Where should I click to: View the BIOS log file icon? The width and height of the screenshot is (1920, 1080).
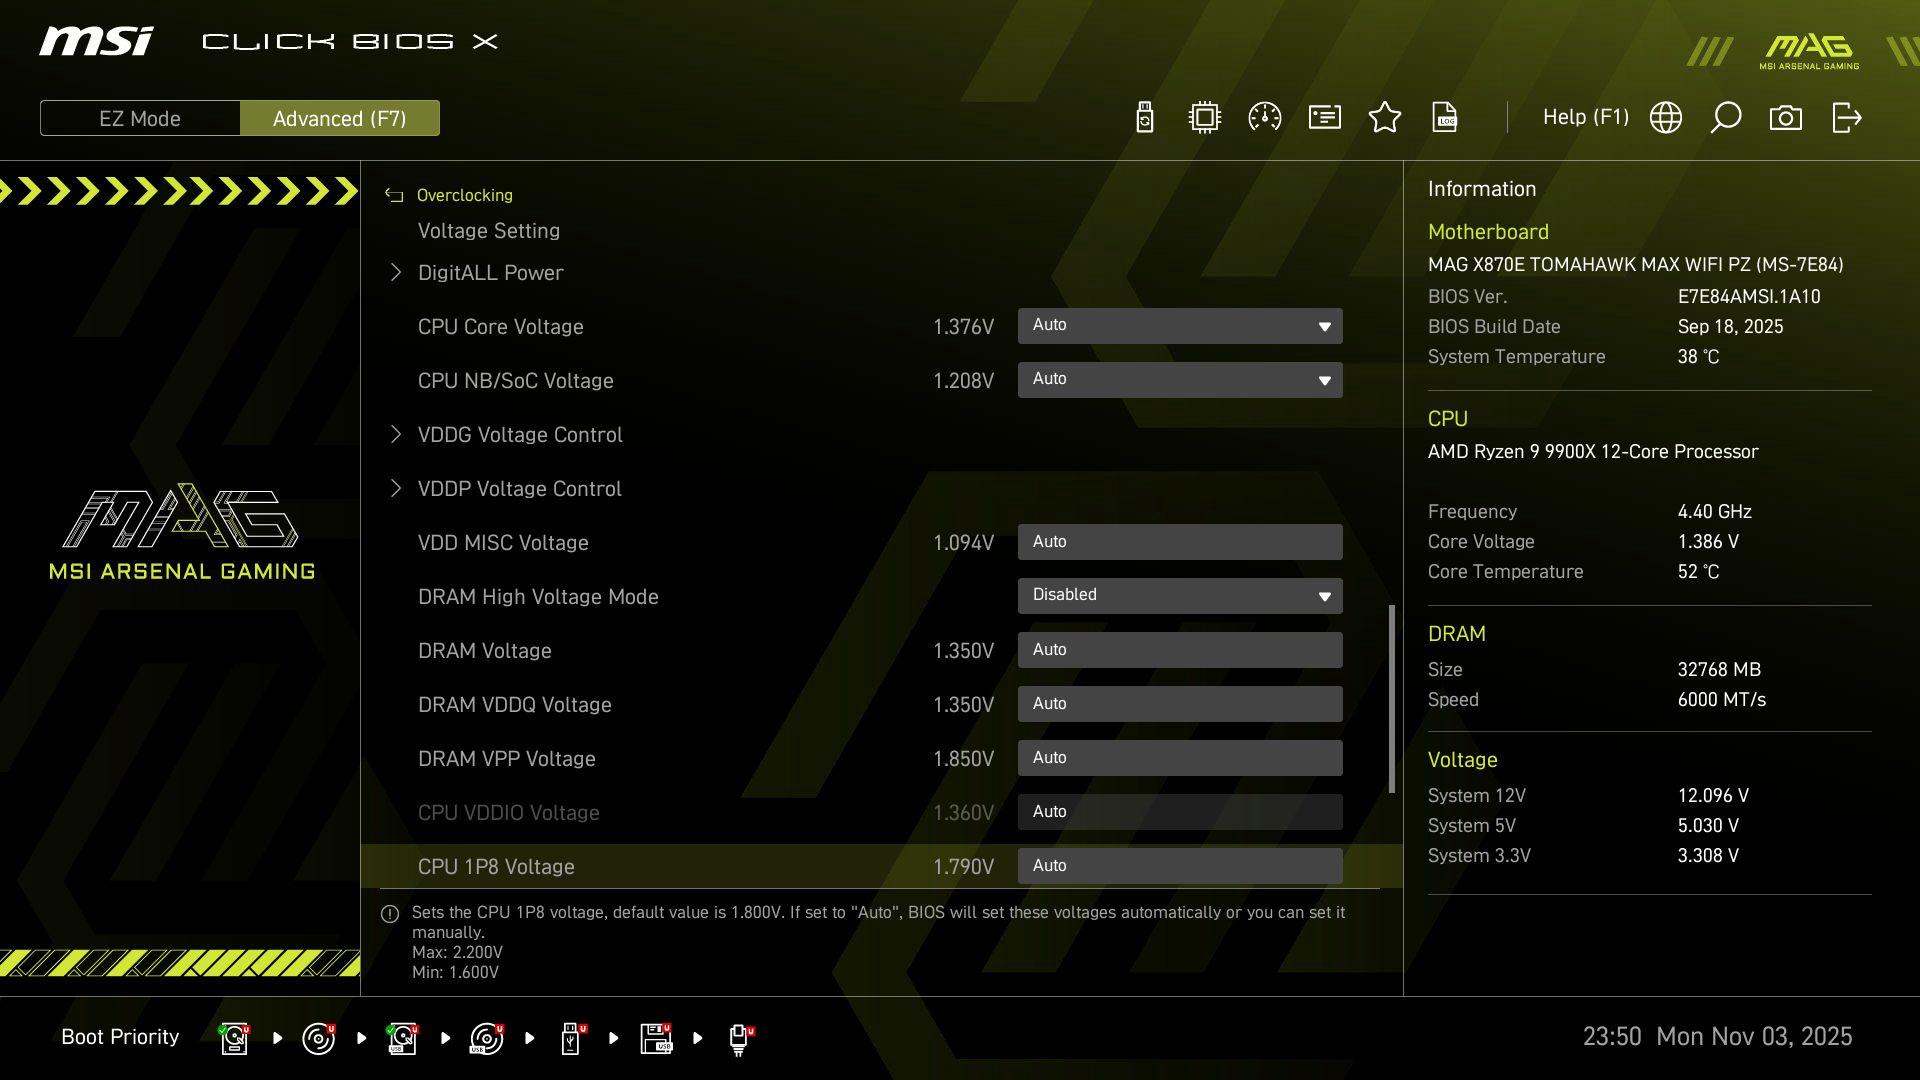click(x=1445, y=117)
